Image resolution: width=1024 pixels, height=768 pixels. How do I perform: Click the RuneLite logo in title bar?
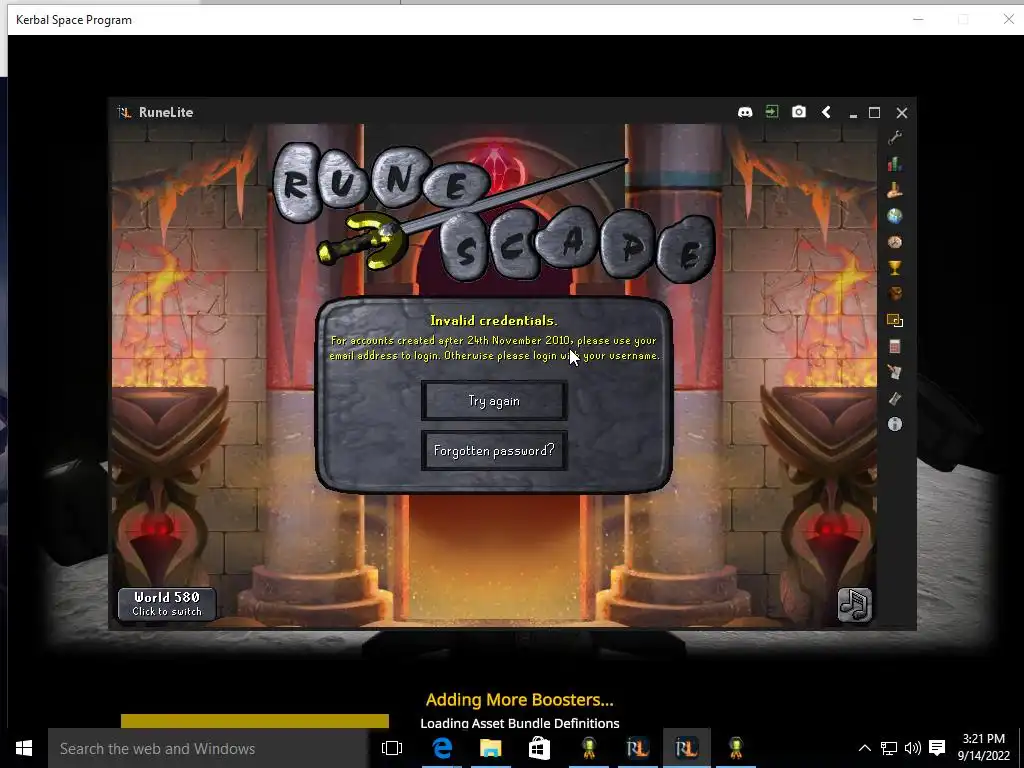(124, 112)
